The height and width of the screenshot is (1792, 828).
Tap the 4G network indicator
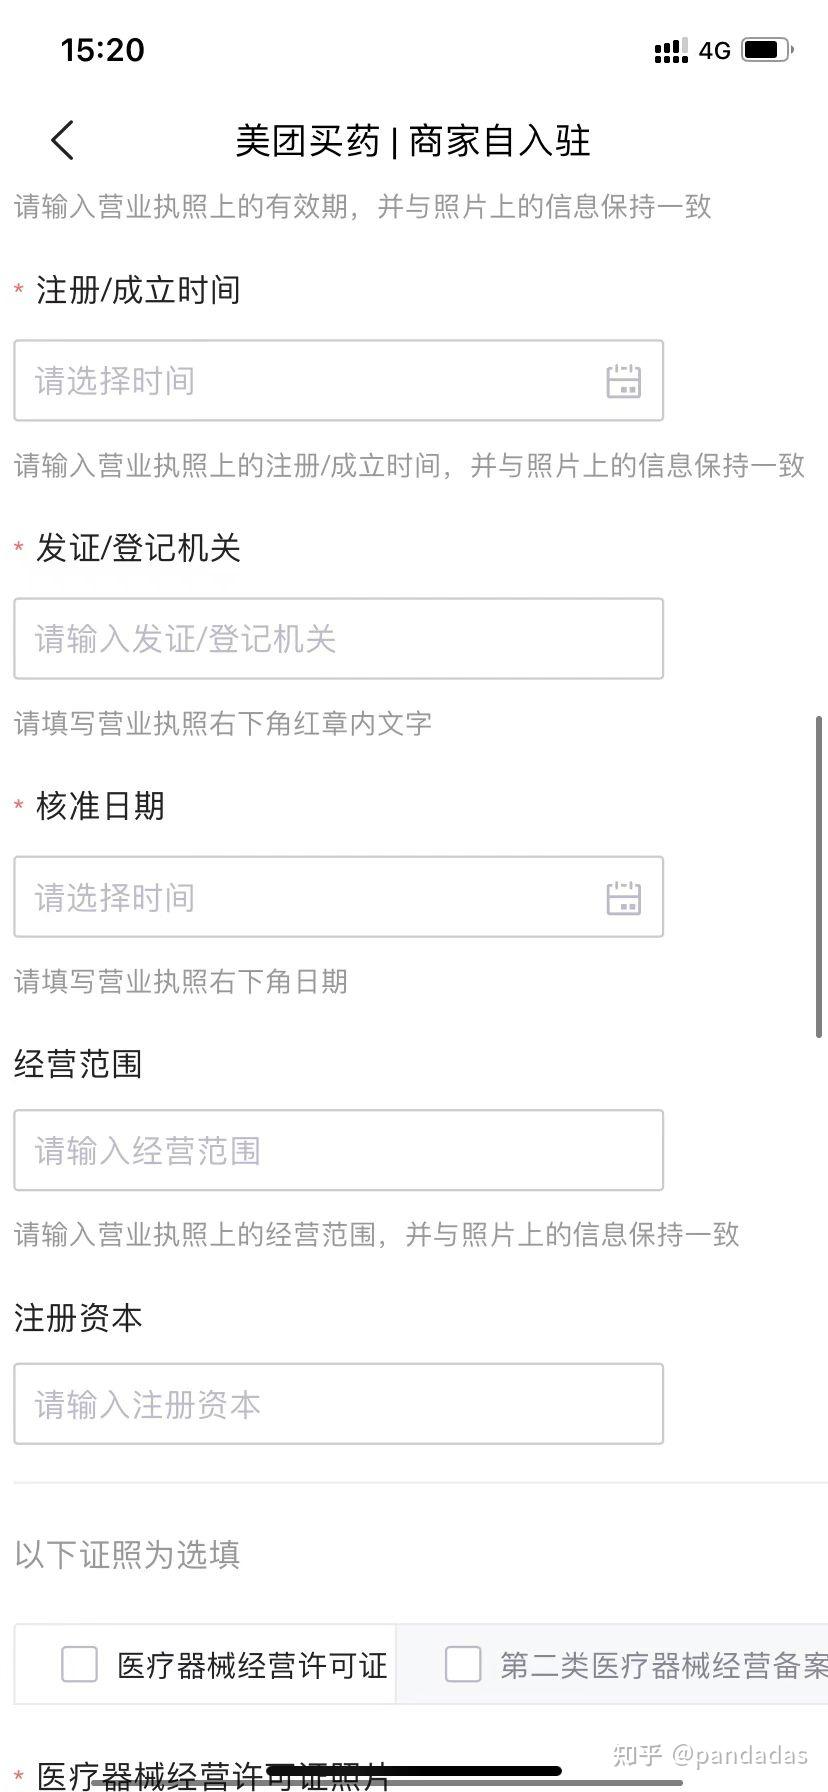click(715, 50)
